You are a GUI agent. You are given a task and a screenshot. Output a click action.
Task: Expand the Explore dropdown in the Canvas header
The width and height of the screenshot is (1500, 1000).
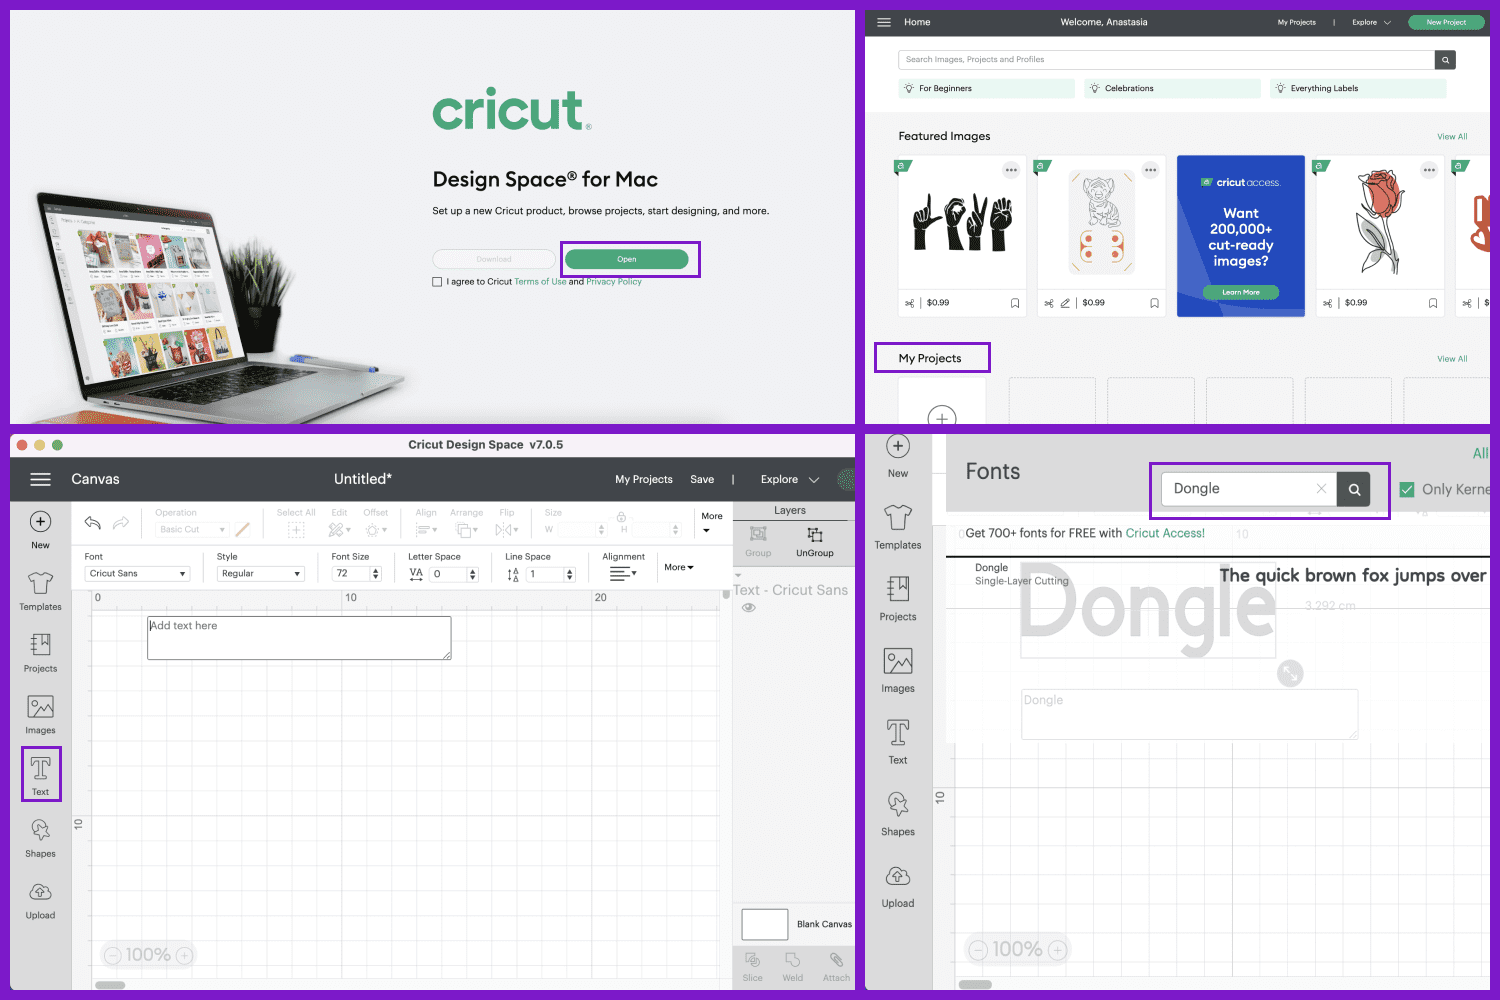790,480
